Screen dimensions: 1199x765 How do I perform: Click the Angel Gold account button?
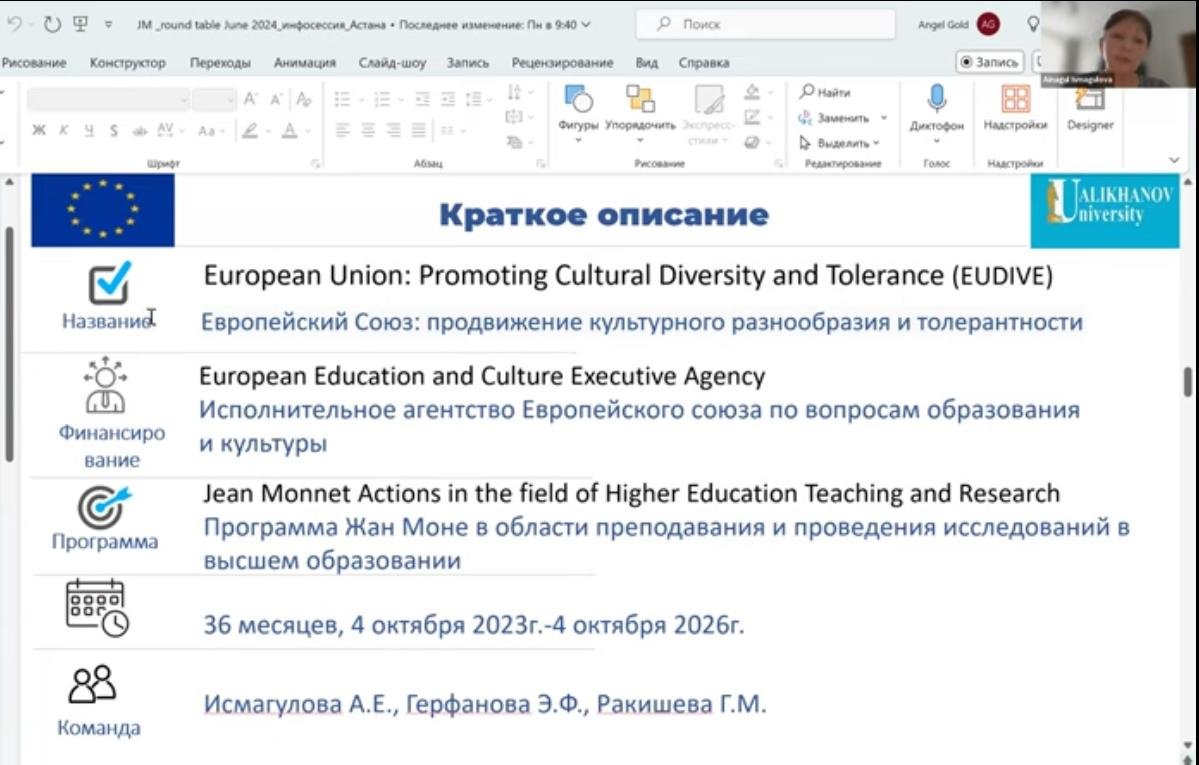pyautogui.click(x=988, y=24)
